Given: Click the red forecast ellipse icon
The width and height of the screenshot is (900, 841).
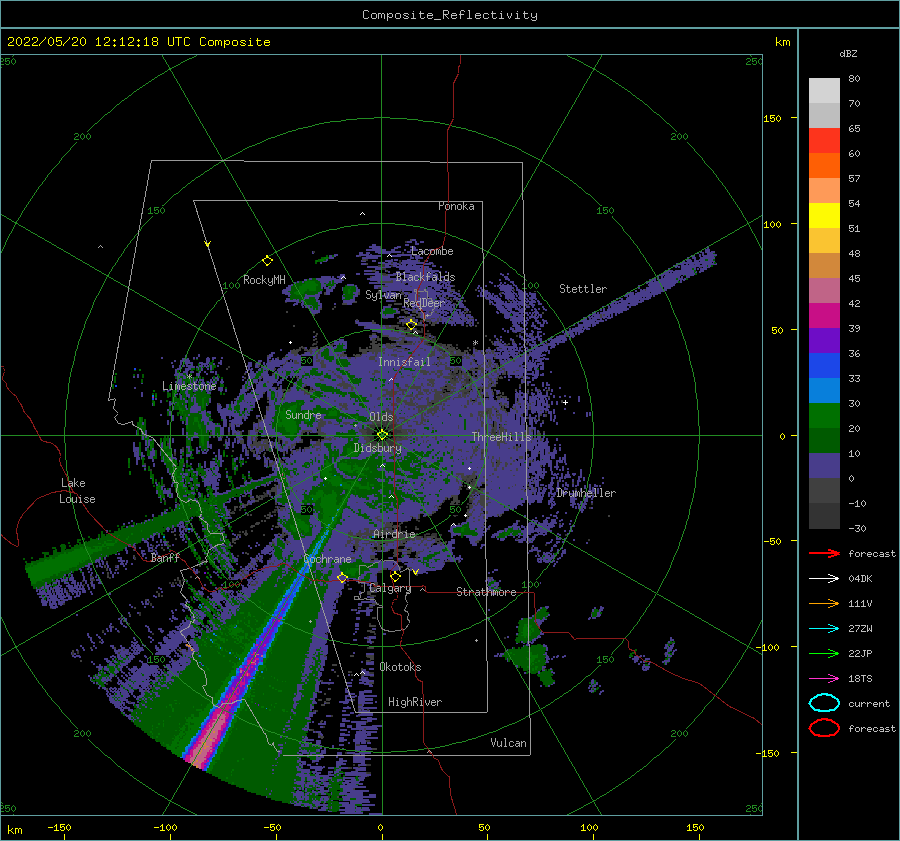Looking at the screenshot, I should tap(824, 728).
